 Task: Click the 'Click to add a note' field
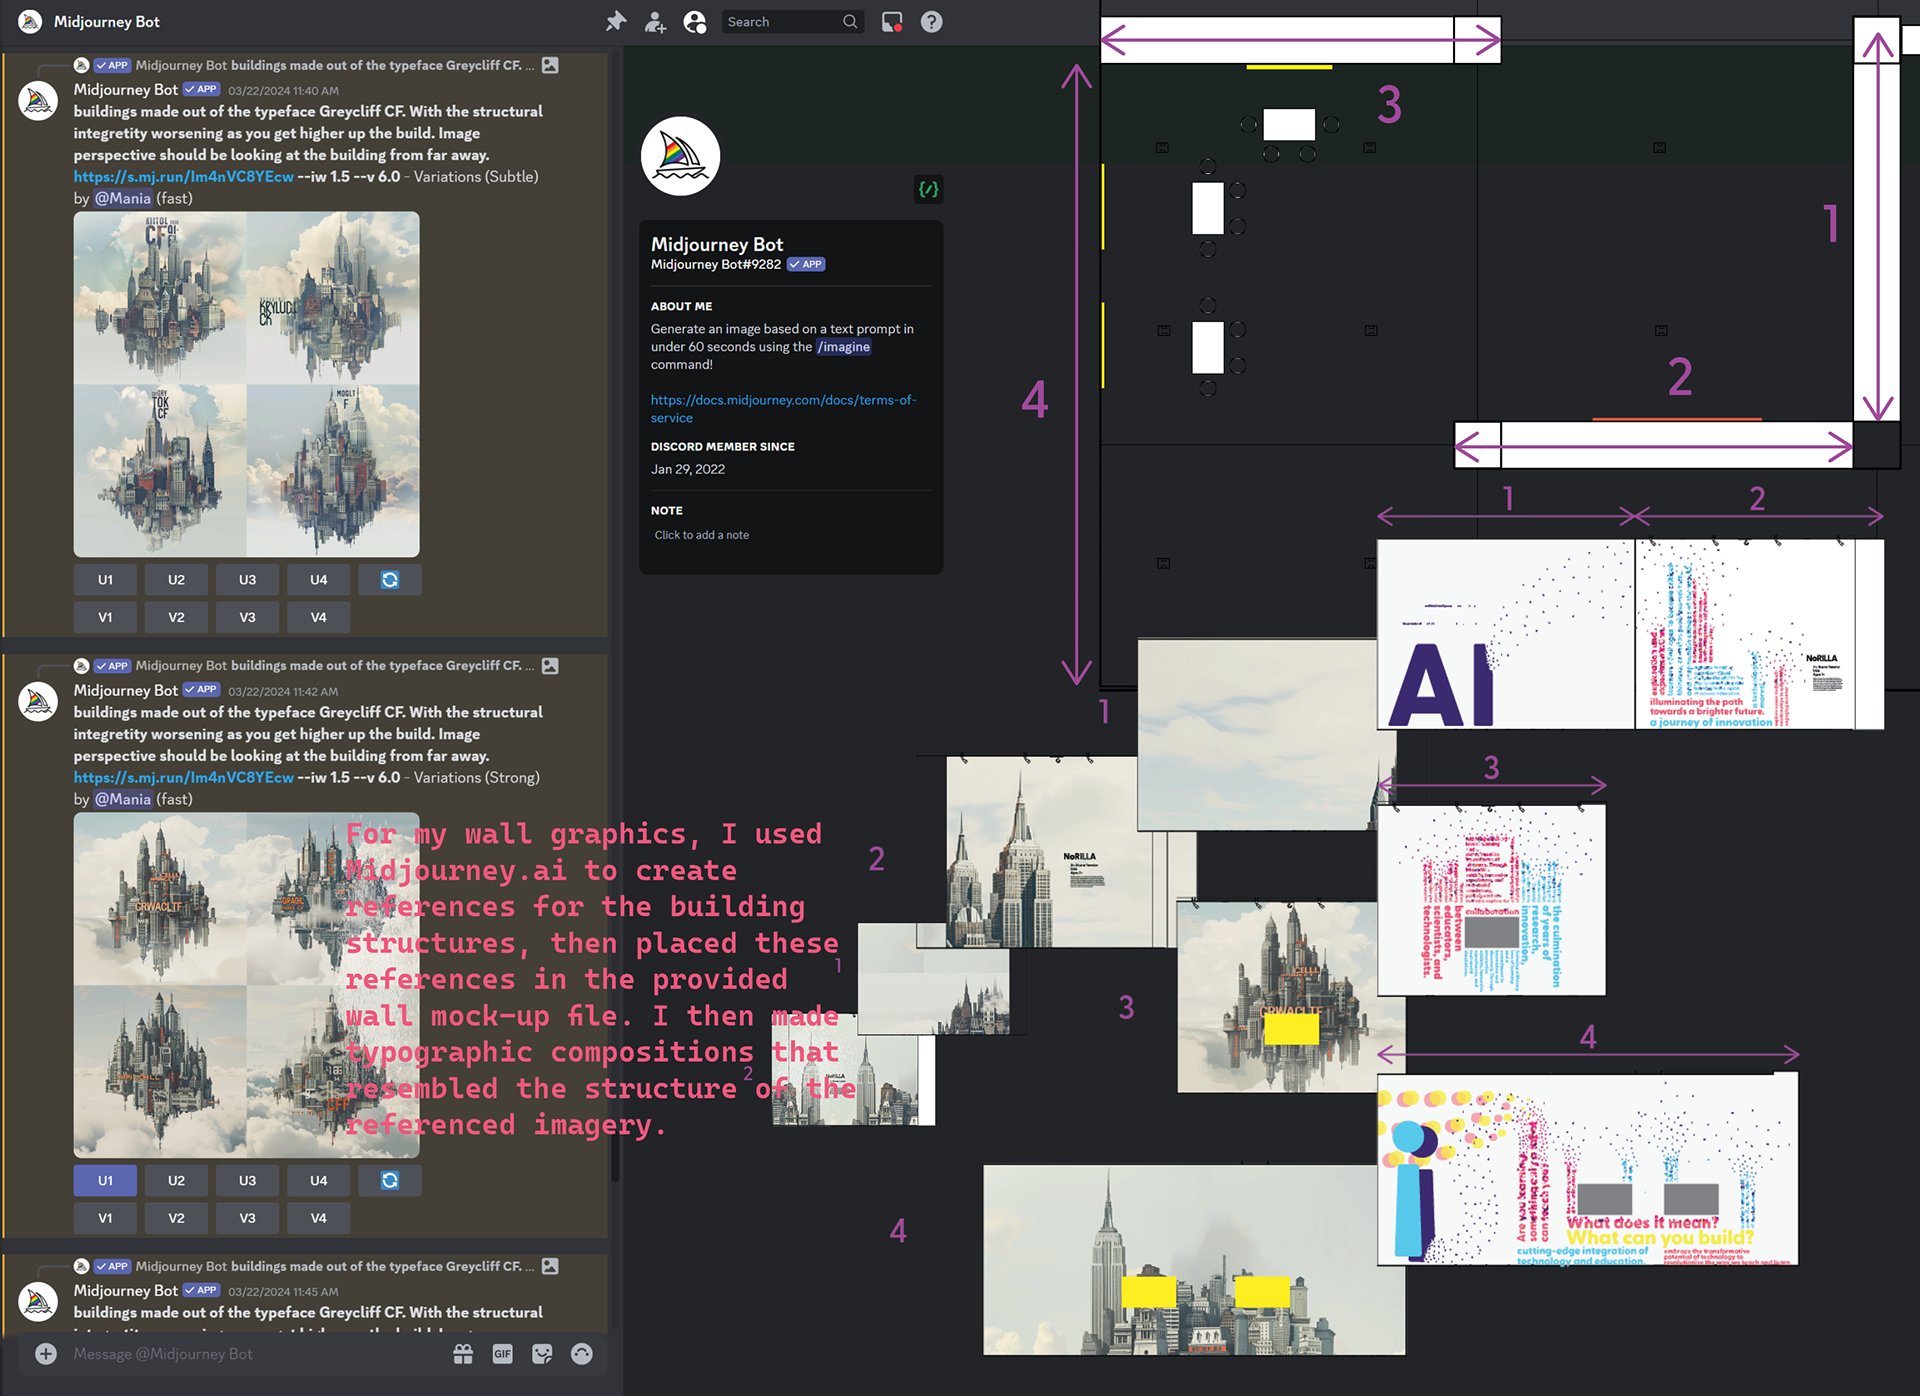tap(702, 535)
